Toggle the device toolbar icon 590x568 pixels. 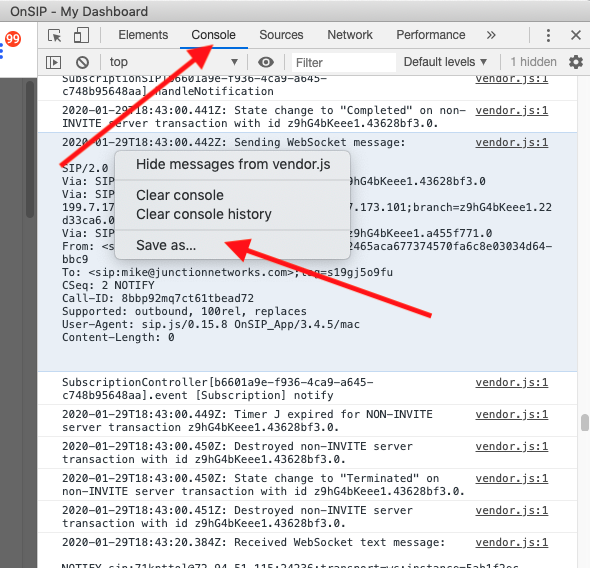(x=81, y=35)
